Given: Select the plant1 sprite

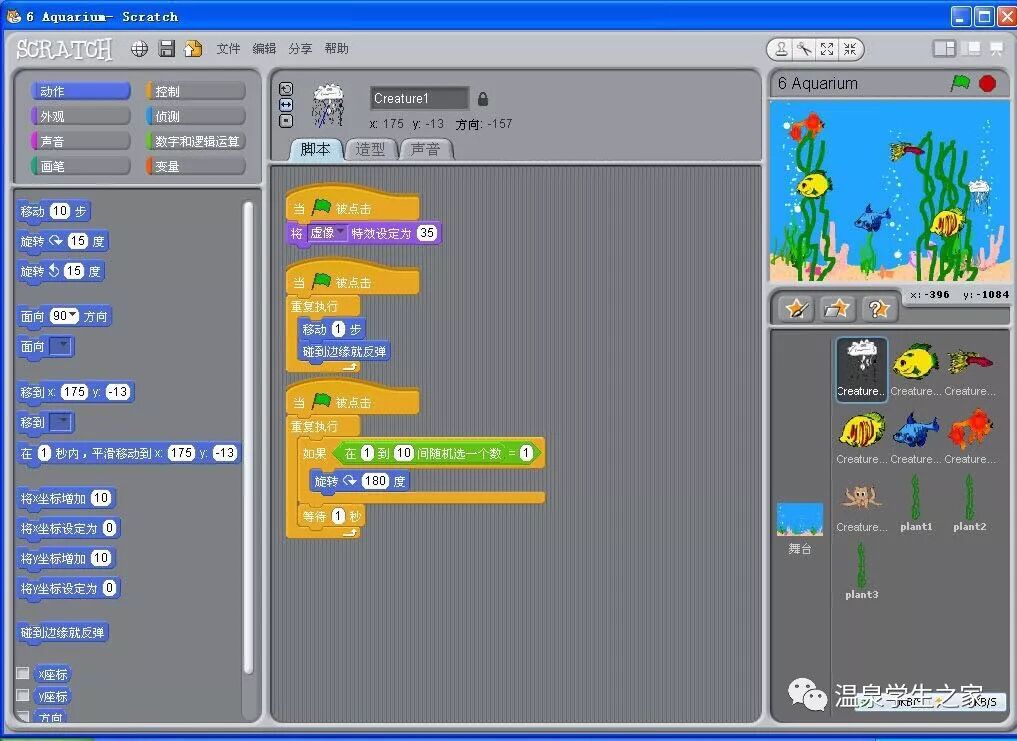Looking at the screenshot, I should tap(915, 504).
